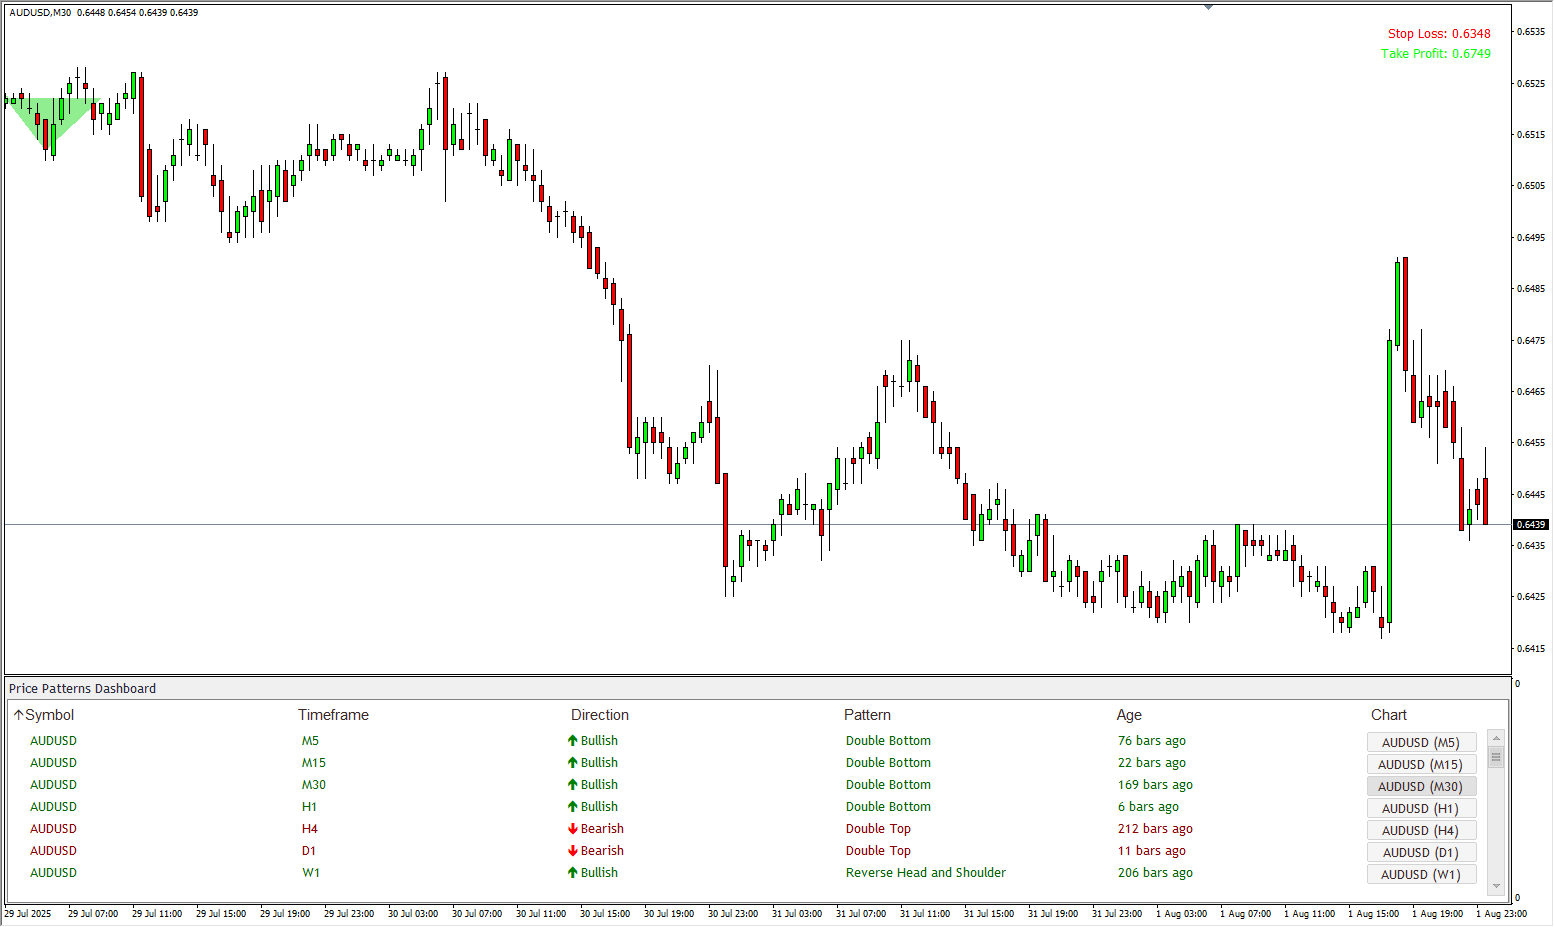Image resolution: width=1554 pixels, height=927 pixels.
Task: Click the Pattern column header
Action: [x=867, y=715]
